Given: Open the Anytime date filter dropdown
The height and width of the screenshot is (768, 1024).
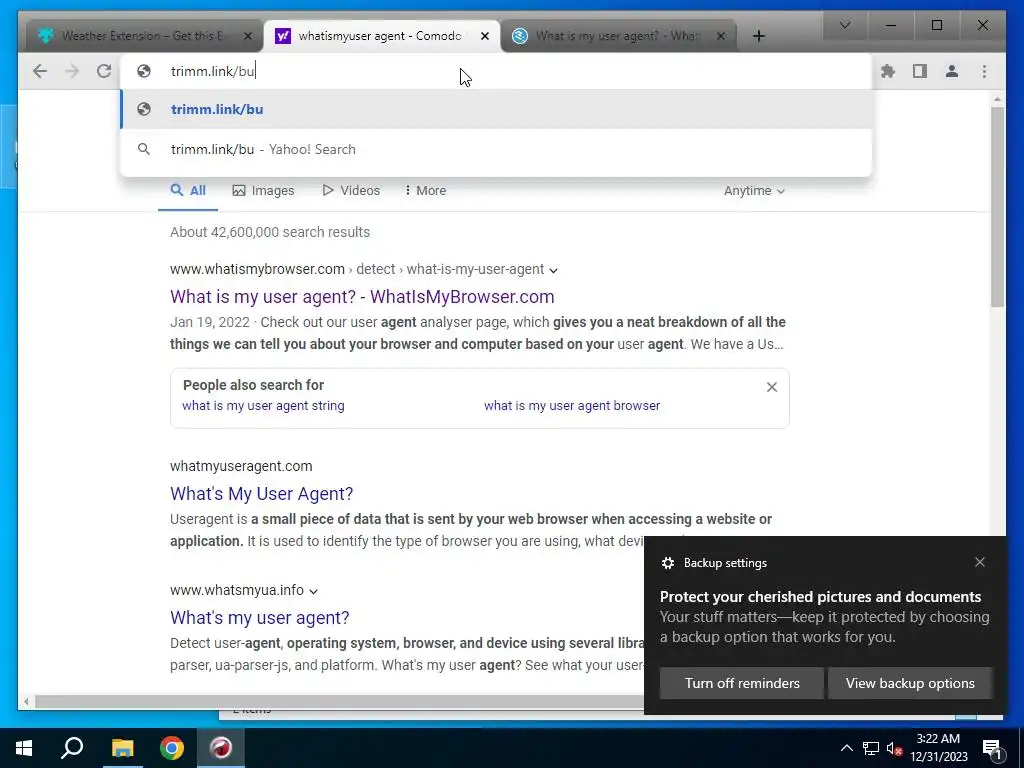Looking at the screenshot, I should [754, 191].
